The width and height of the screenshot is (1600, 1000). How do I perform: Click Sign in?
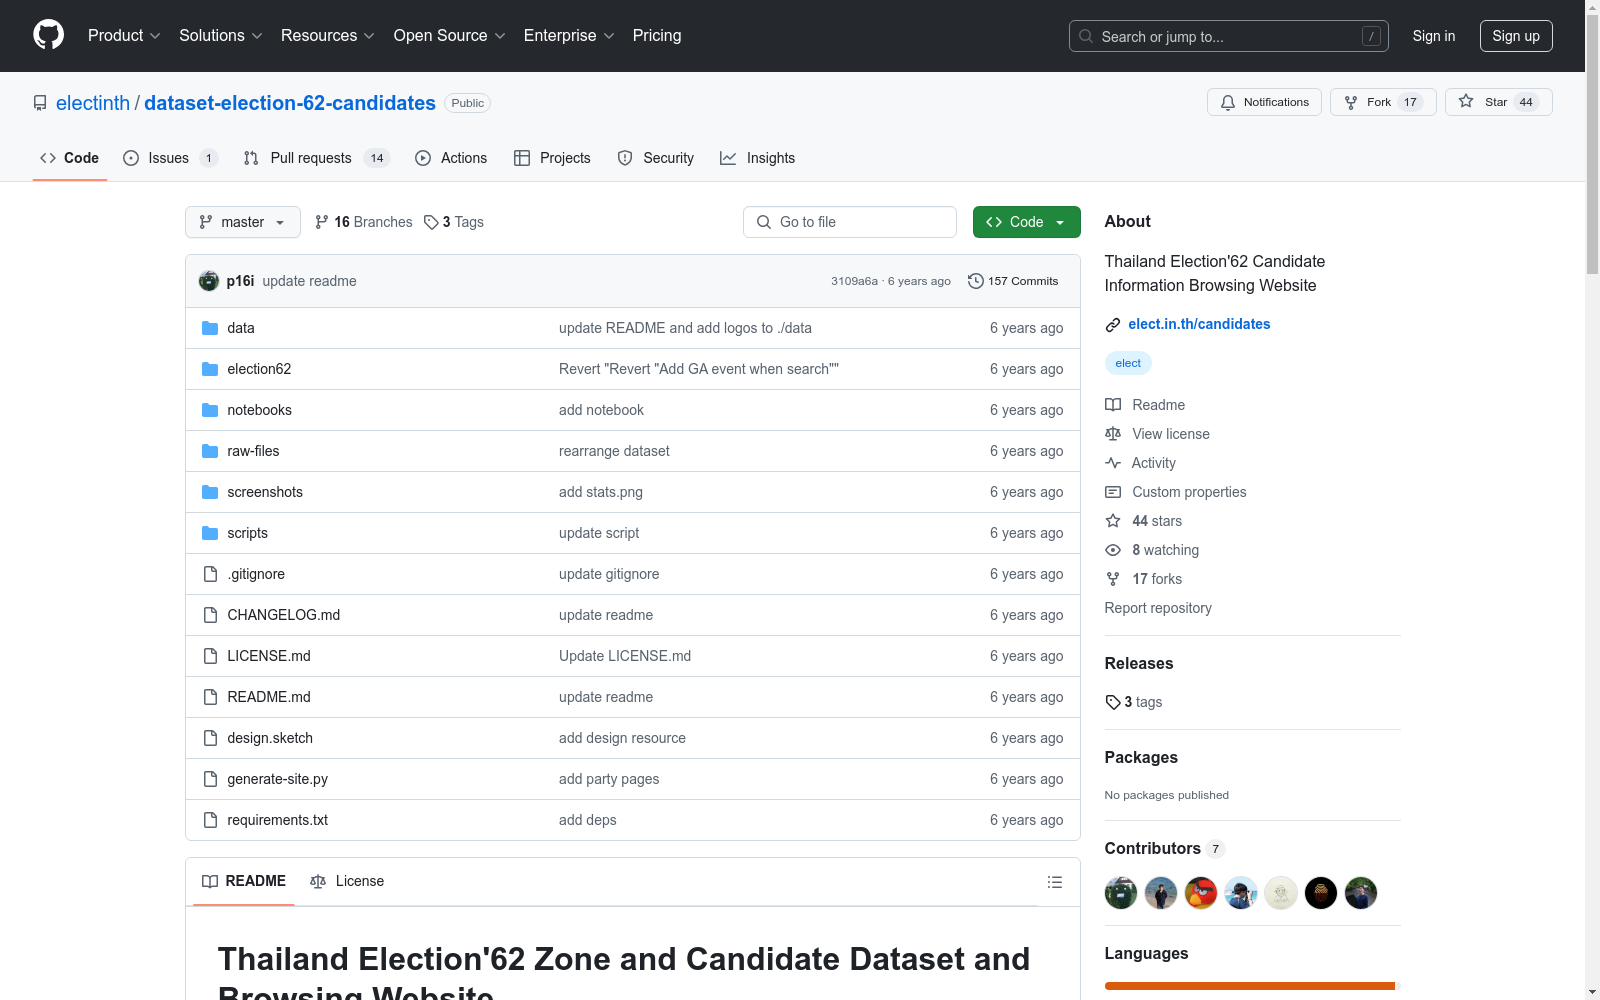click(x=1434, y=36)
